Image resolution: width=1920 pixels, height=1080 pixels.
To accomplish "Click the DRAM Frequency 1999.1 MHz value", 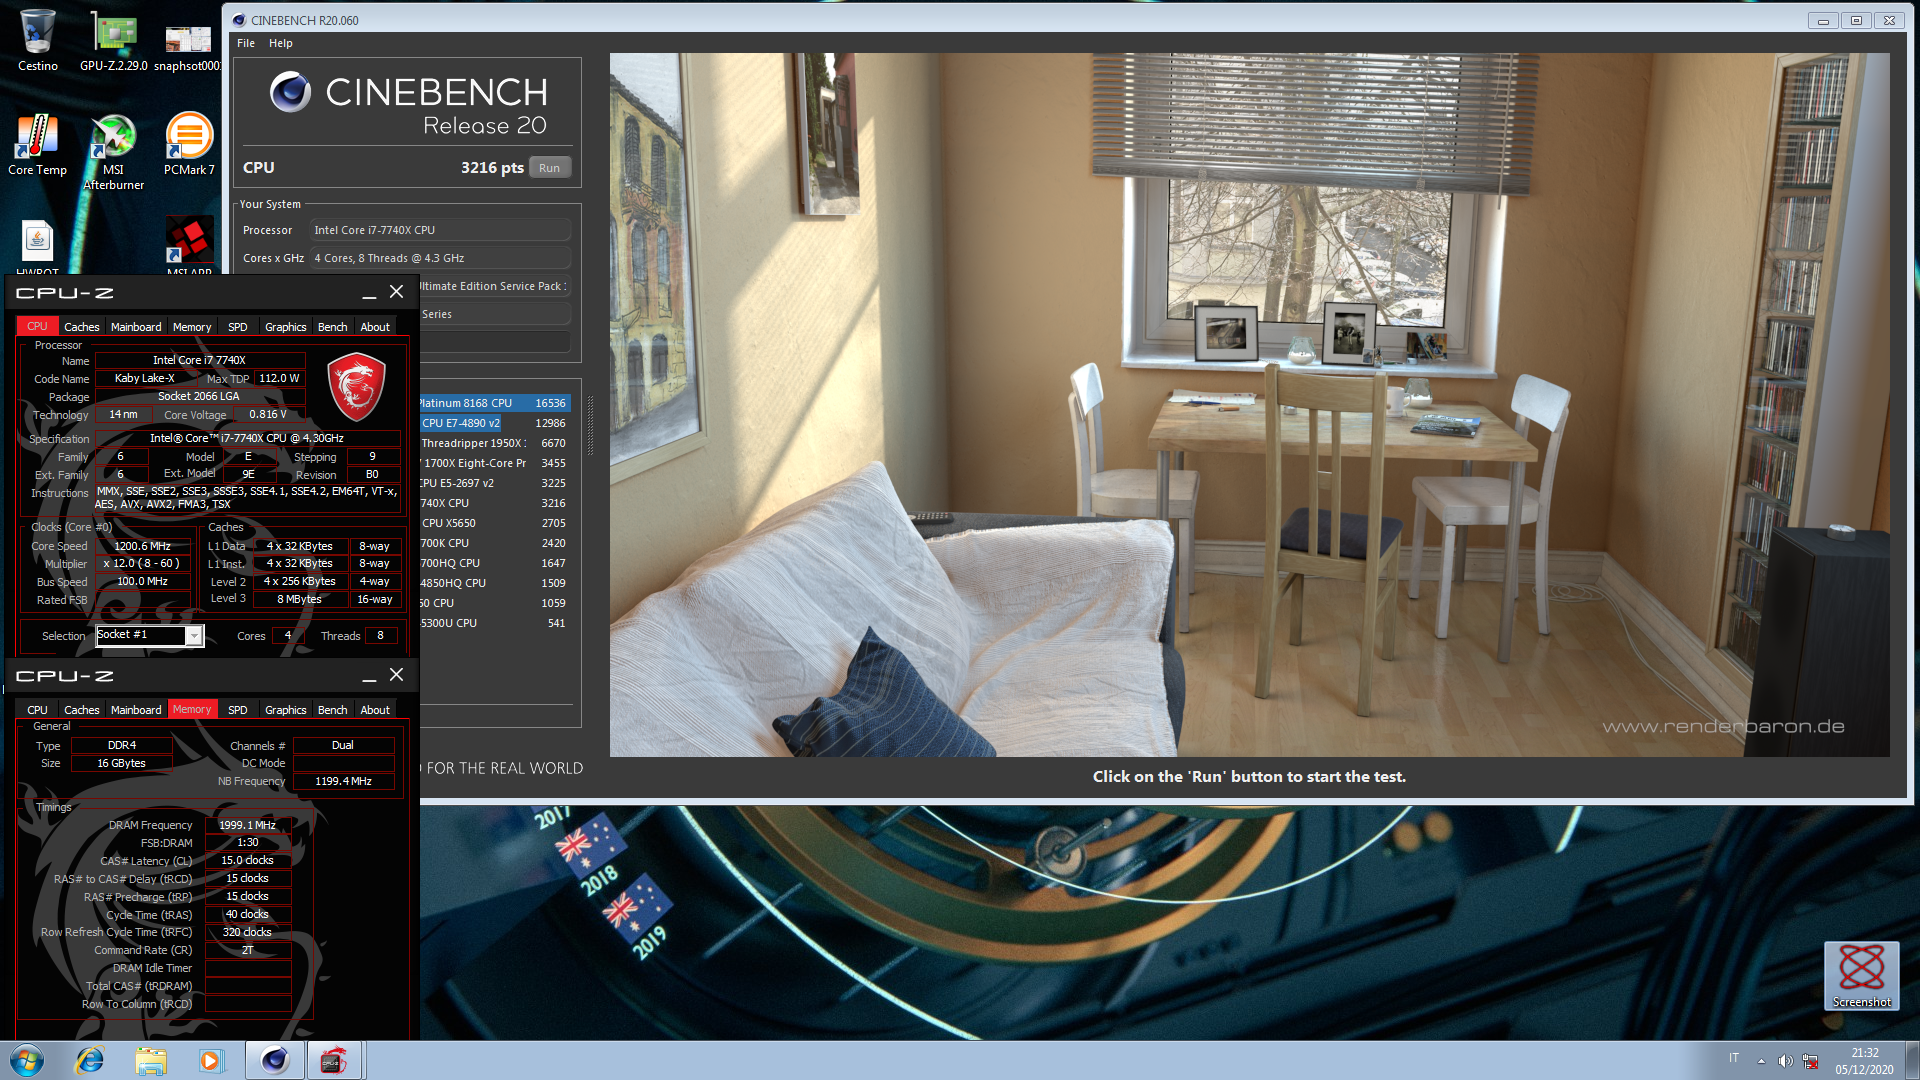I will (x=247, y=825).
